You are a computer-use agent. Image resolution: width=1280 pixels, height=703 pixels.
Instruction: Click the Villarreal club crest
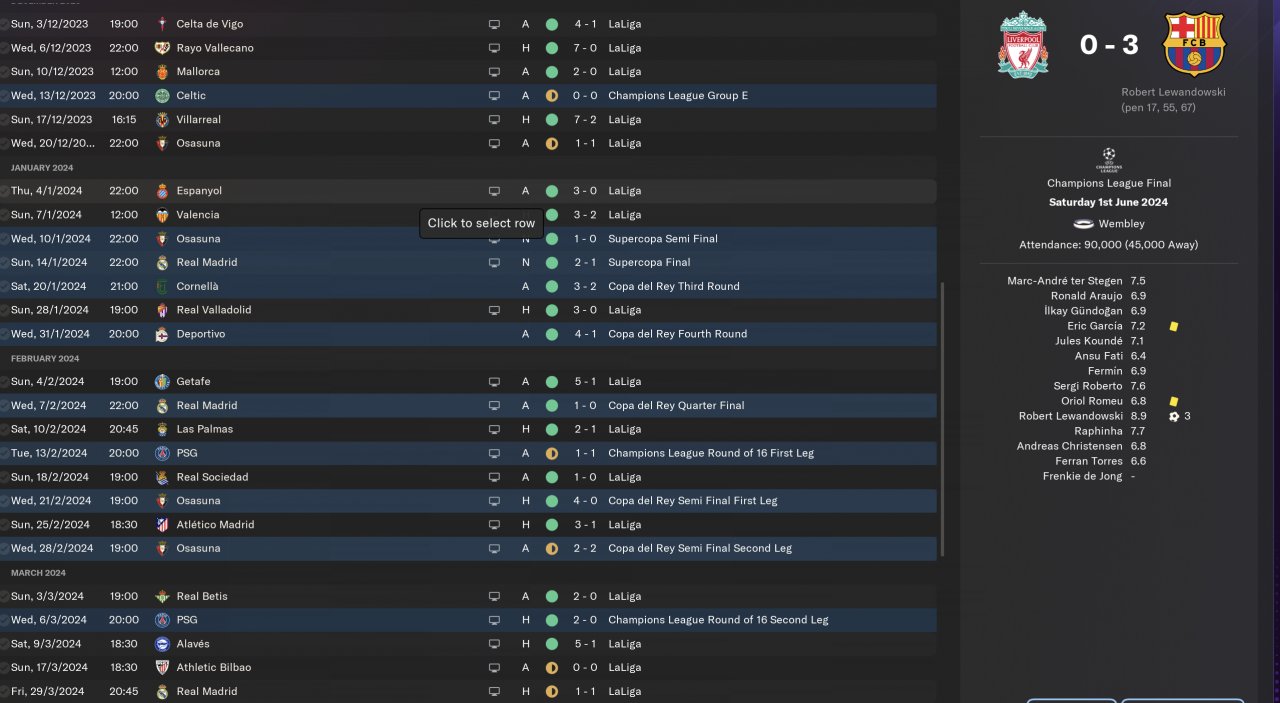coord(162,120)
